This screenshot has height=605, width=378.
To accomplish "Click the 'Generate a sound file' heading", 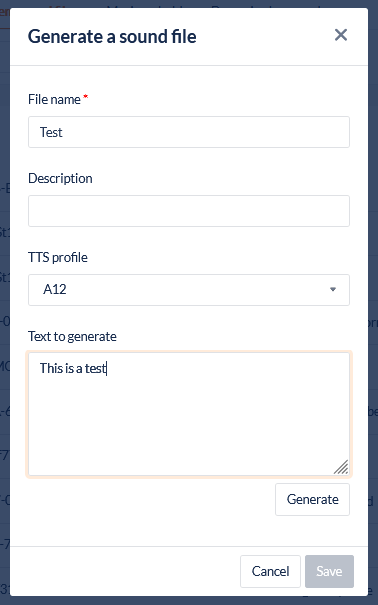I will pyautogui.click(x=112, y=37).
